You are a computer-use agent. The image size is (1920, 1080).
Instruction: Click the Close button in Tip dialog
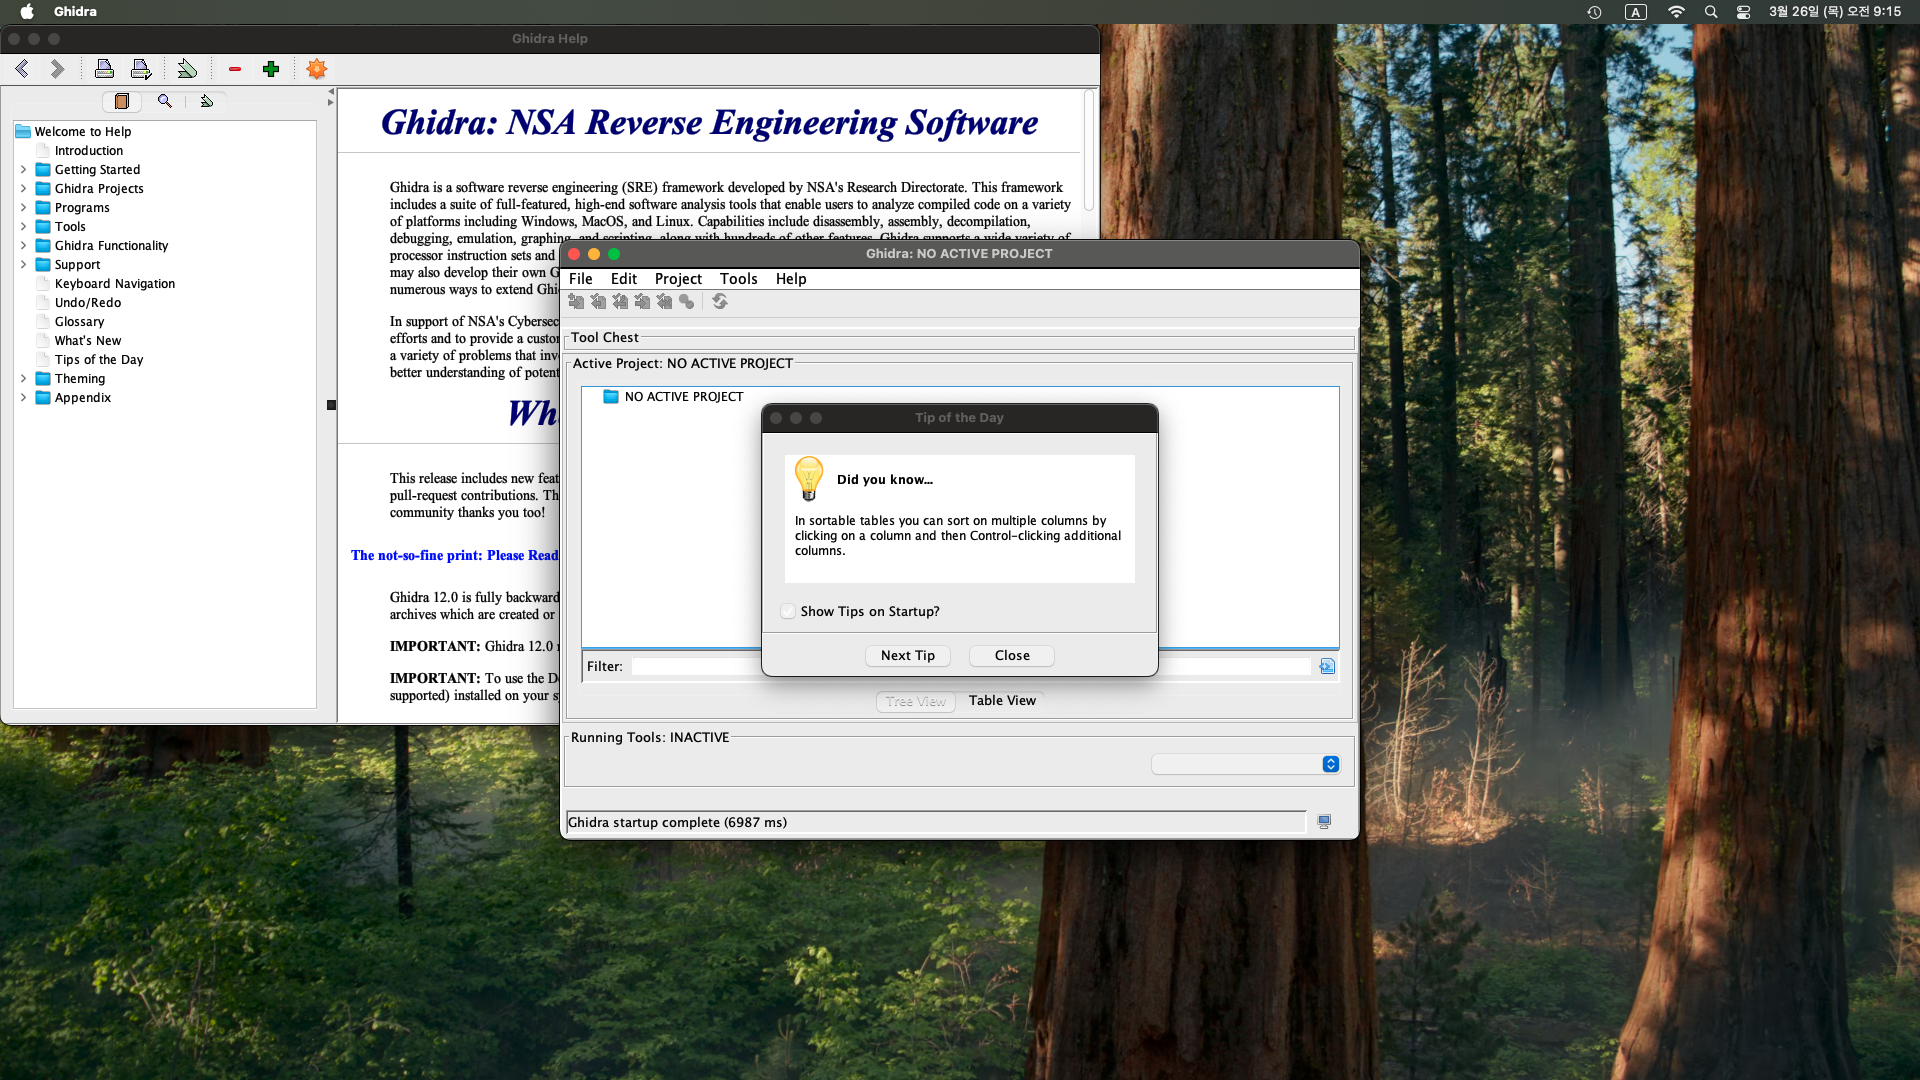[1012, 656]
